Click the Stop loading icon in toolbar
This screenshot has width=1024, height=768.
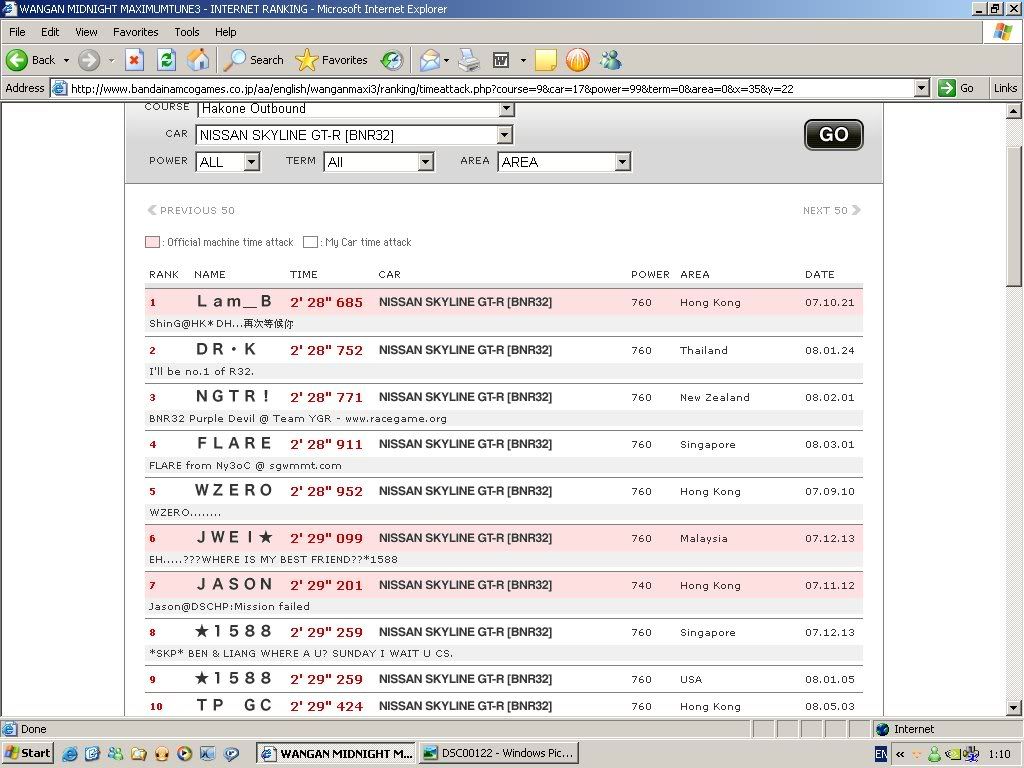click(134, 60)
